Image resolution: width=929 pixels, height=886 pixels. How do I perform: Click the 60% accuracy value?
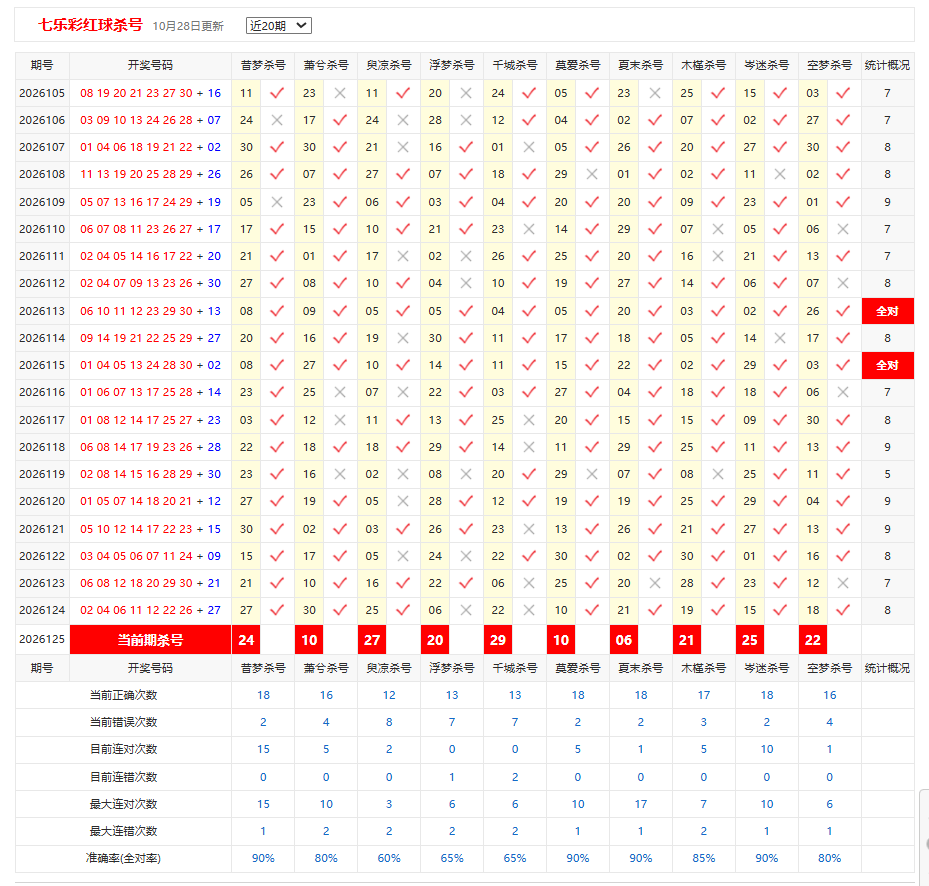coord(389,858)
